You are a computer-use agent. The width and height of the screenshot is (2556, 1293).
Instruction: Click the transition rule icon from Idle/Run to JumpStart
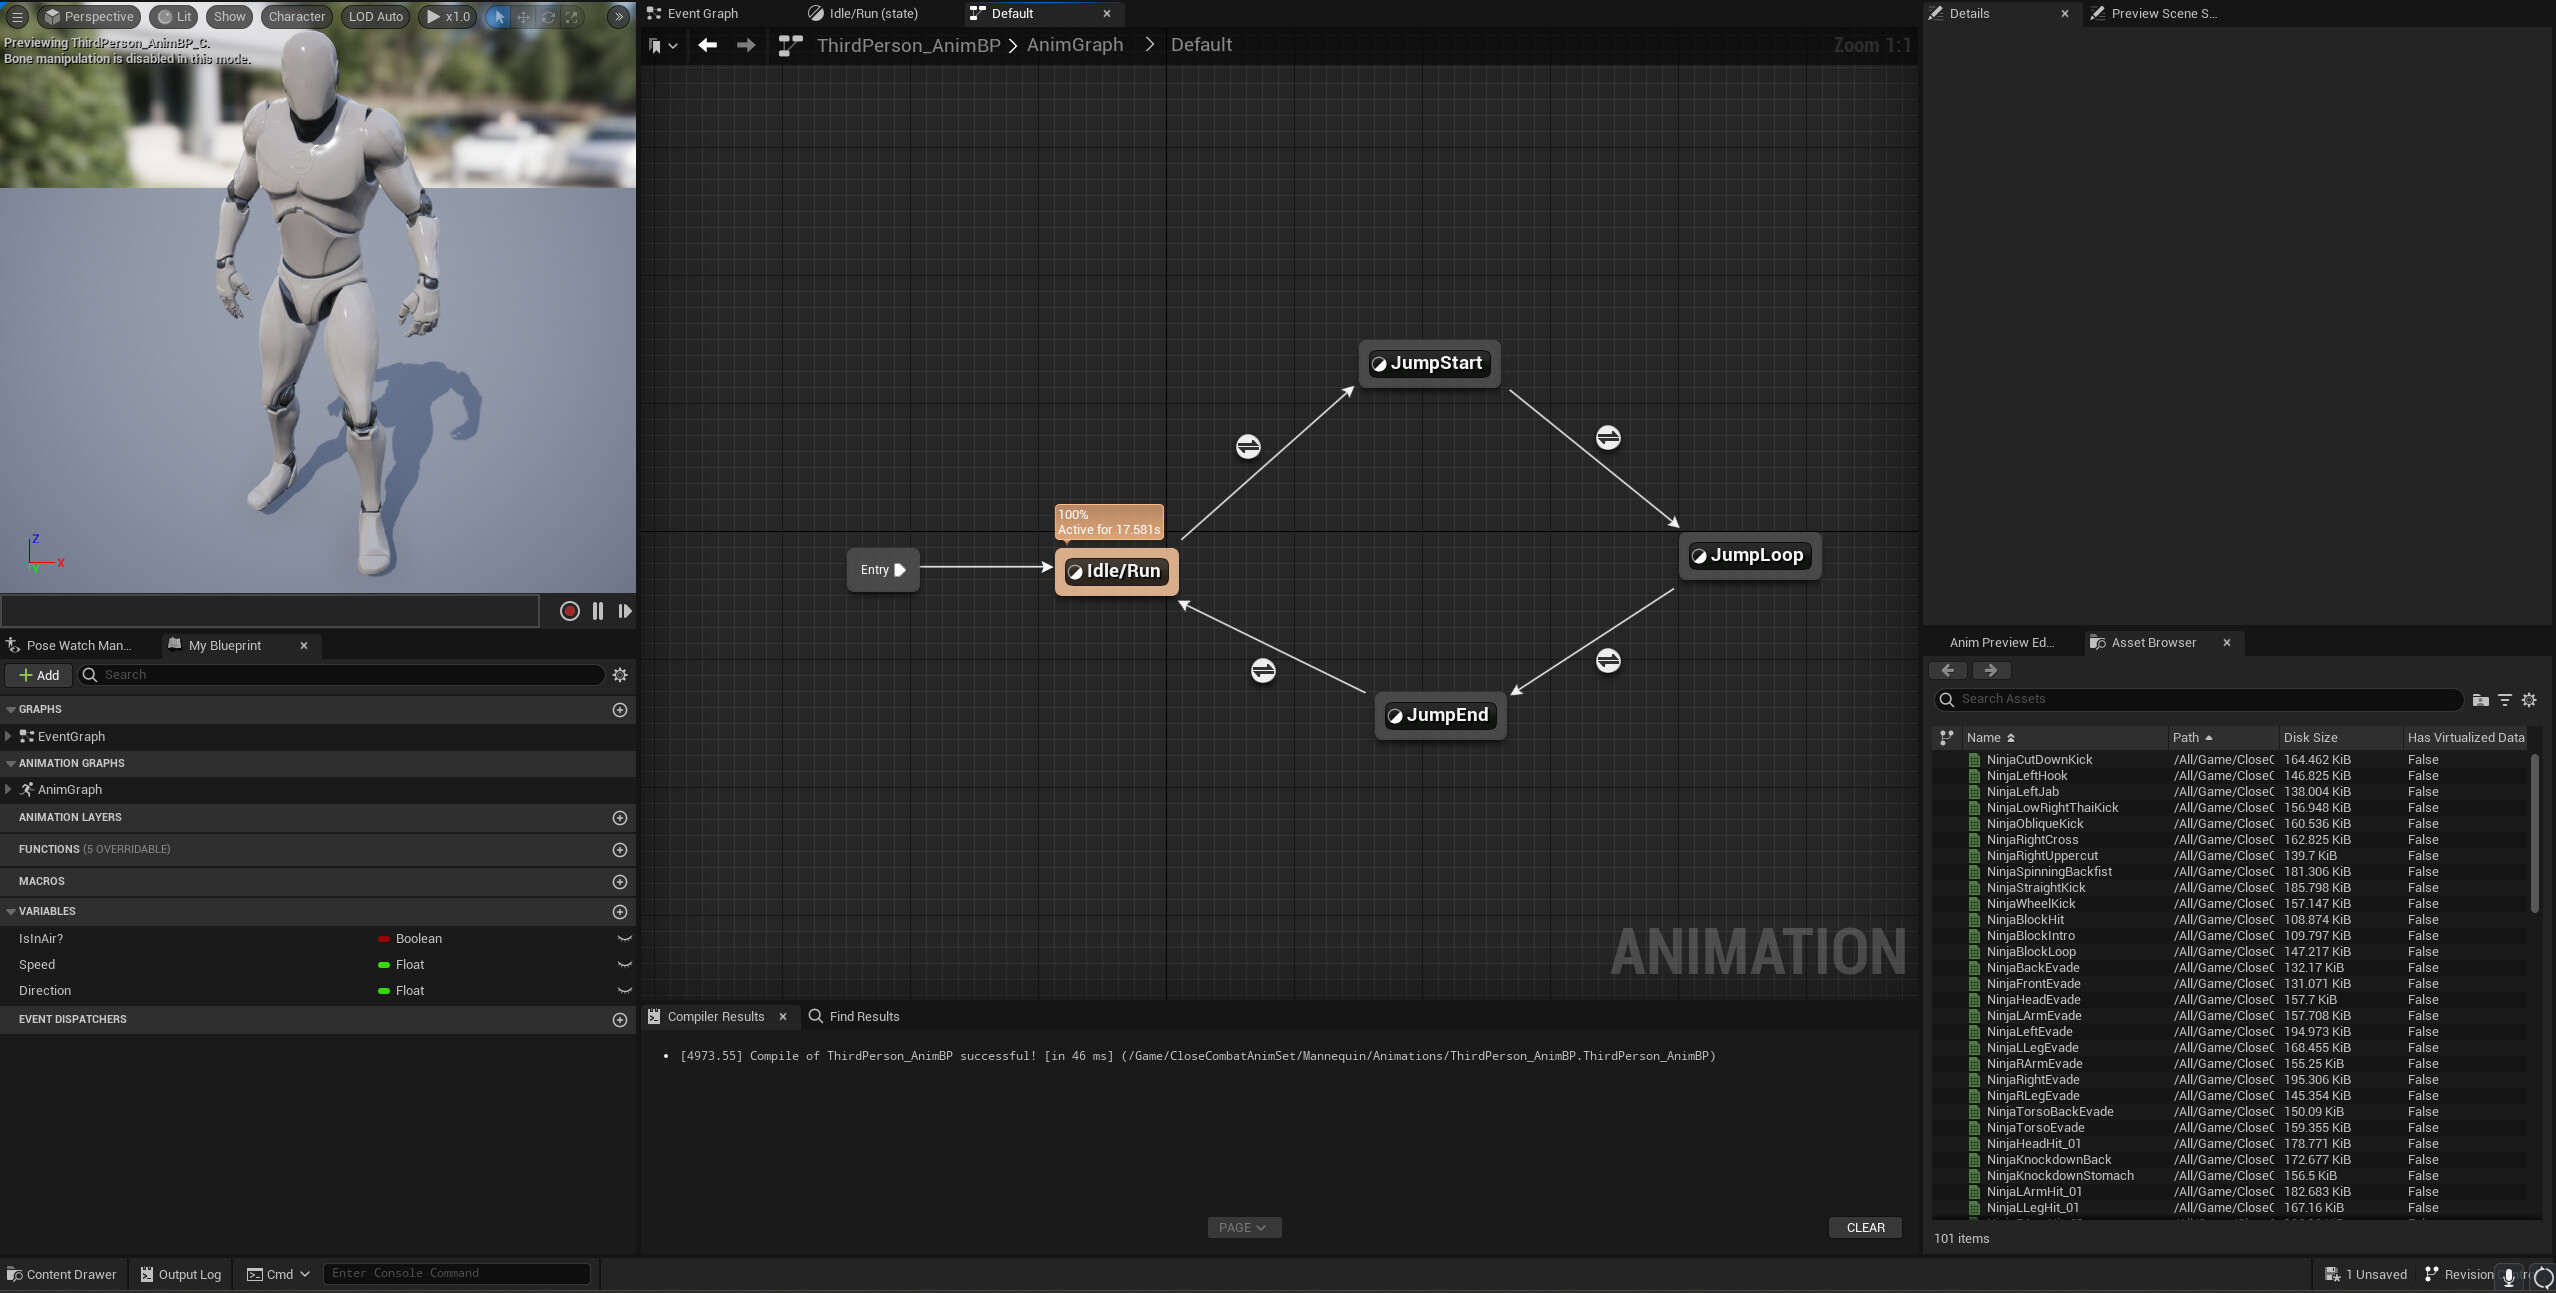coord(1247,446)
